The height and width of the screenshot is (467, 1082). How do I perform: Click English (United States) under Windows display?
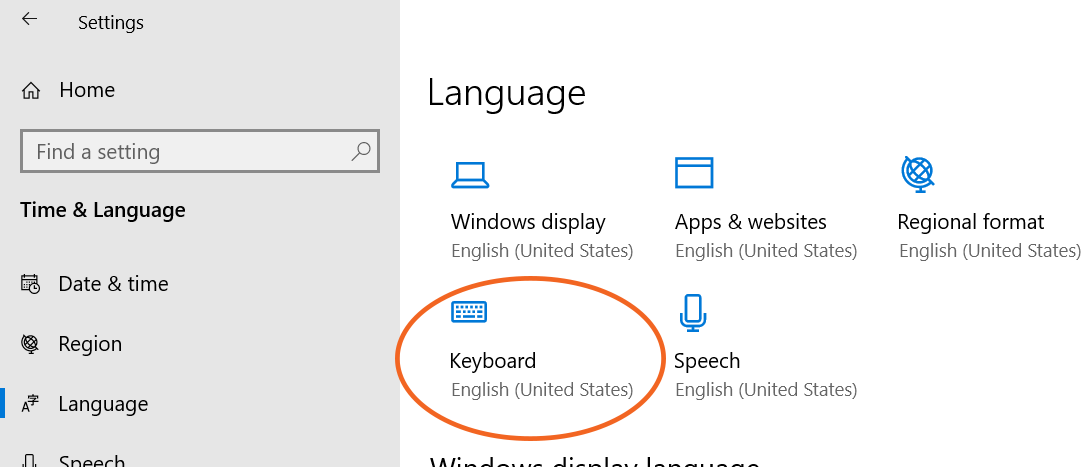(542, 250)
